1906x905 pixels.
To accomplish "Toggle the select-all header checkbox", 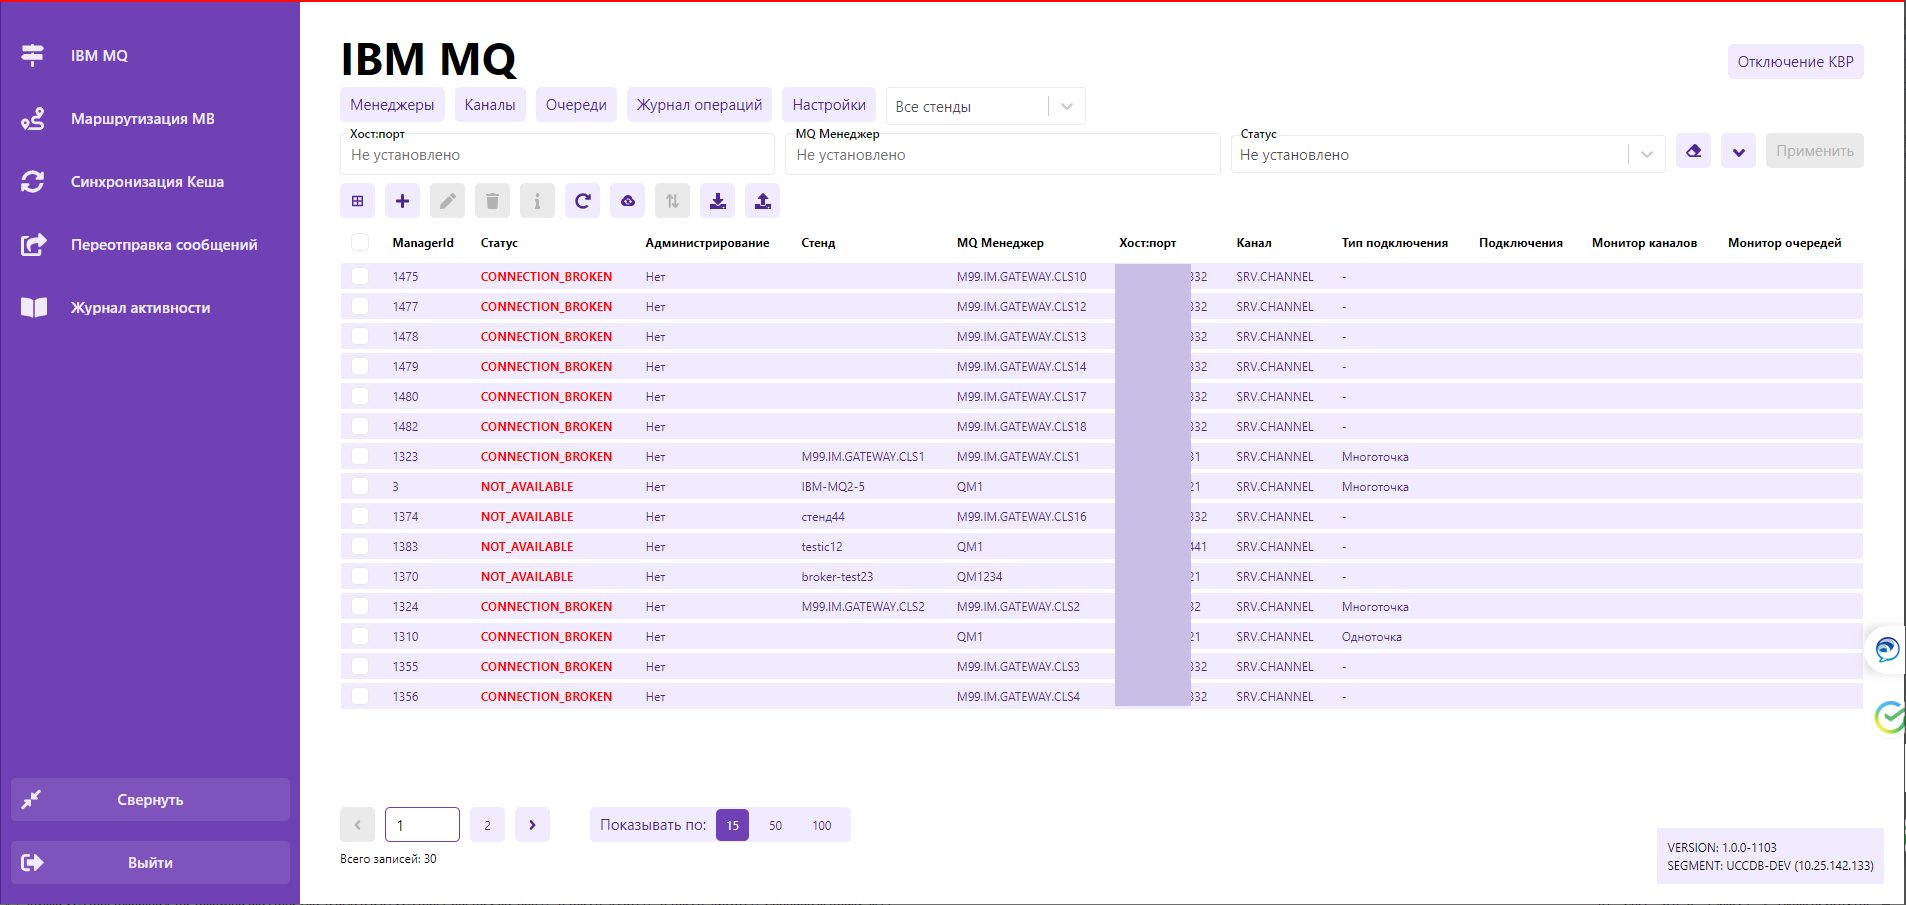I will coord(360,242).
